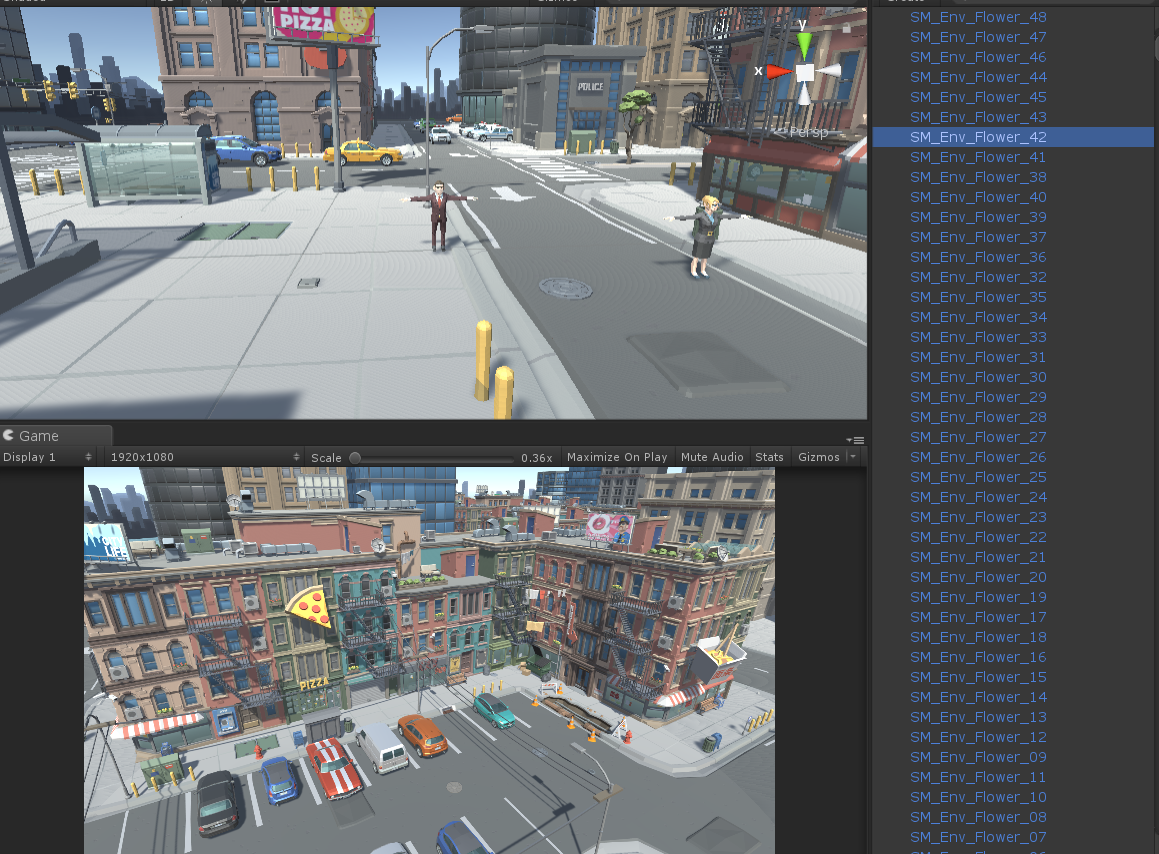Screen dimensions: 1159x854
Task: Select SM_Env_Flower_14 in the Hierarchy
Action: [x=1013, y=696]
